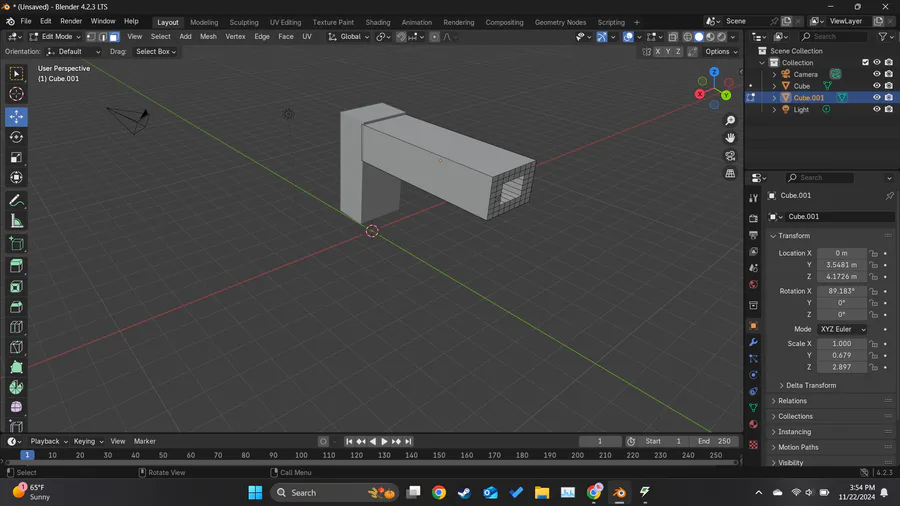Screen dimensions: 900x506
Task: Switch to the Shading workspace tab
Action: click(378, 22)
